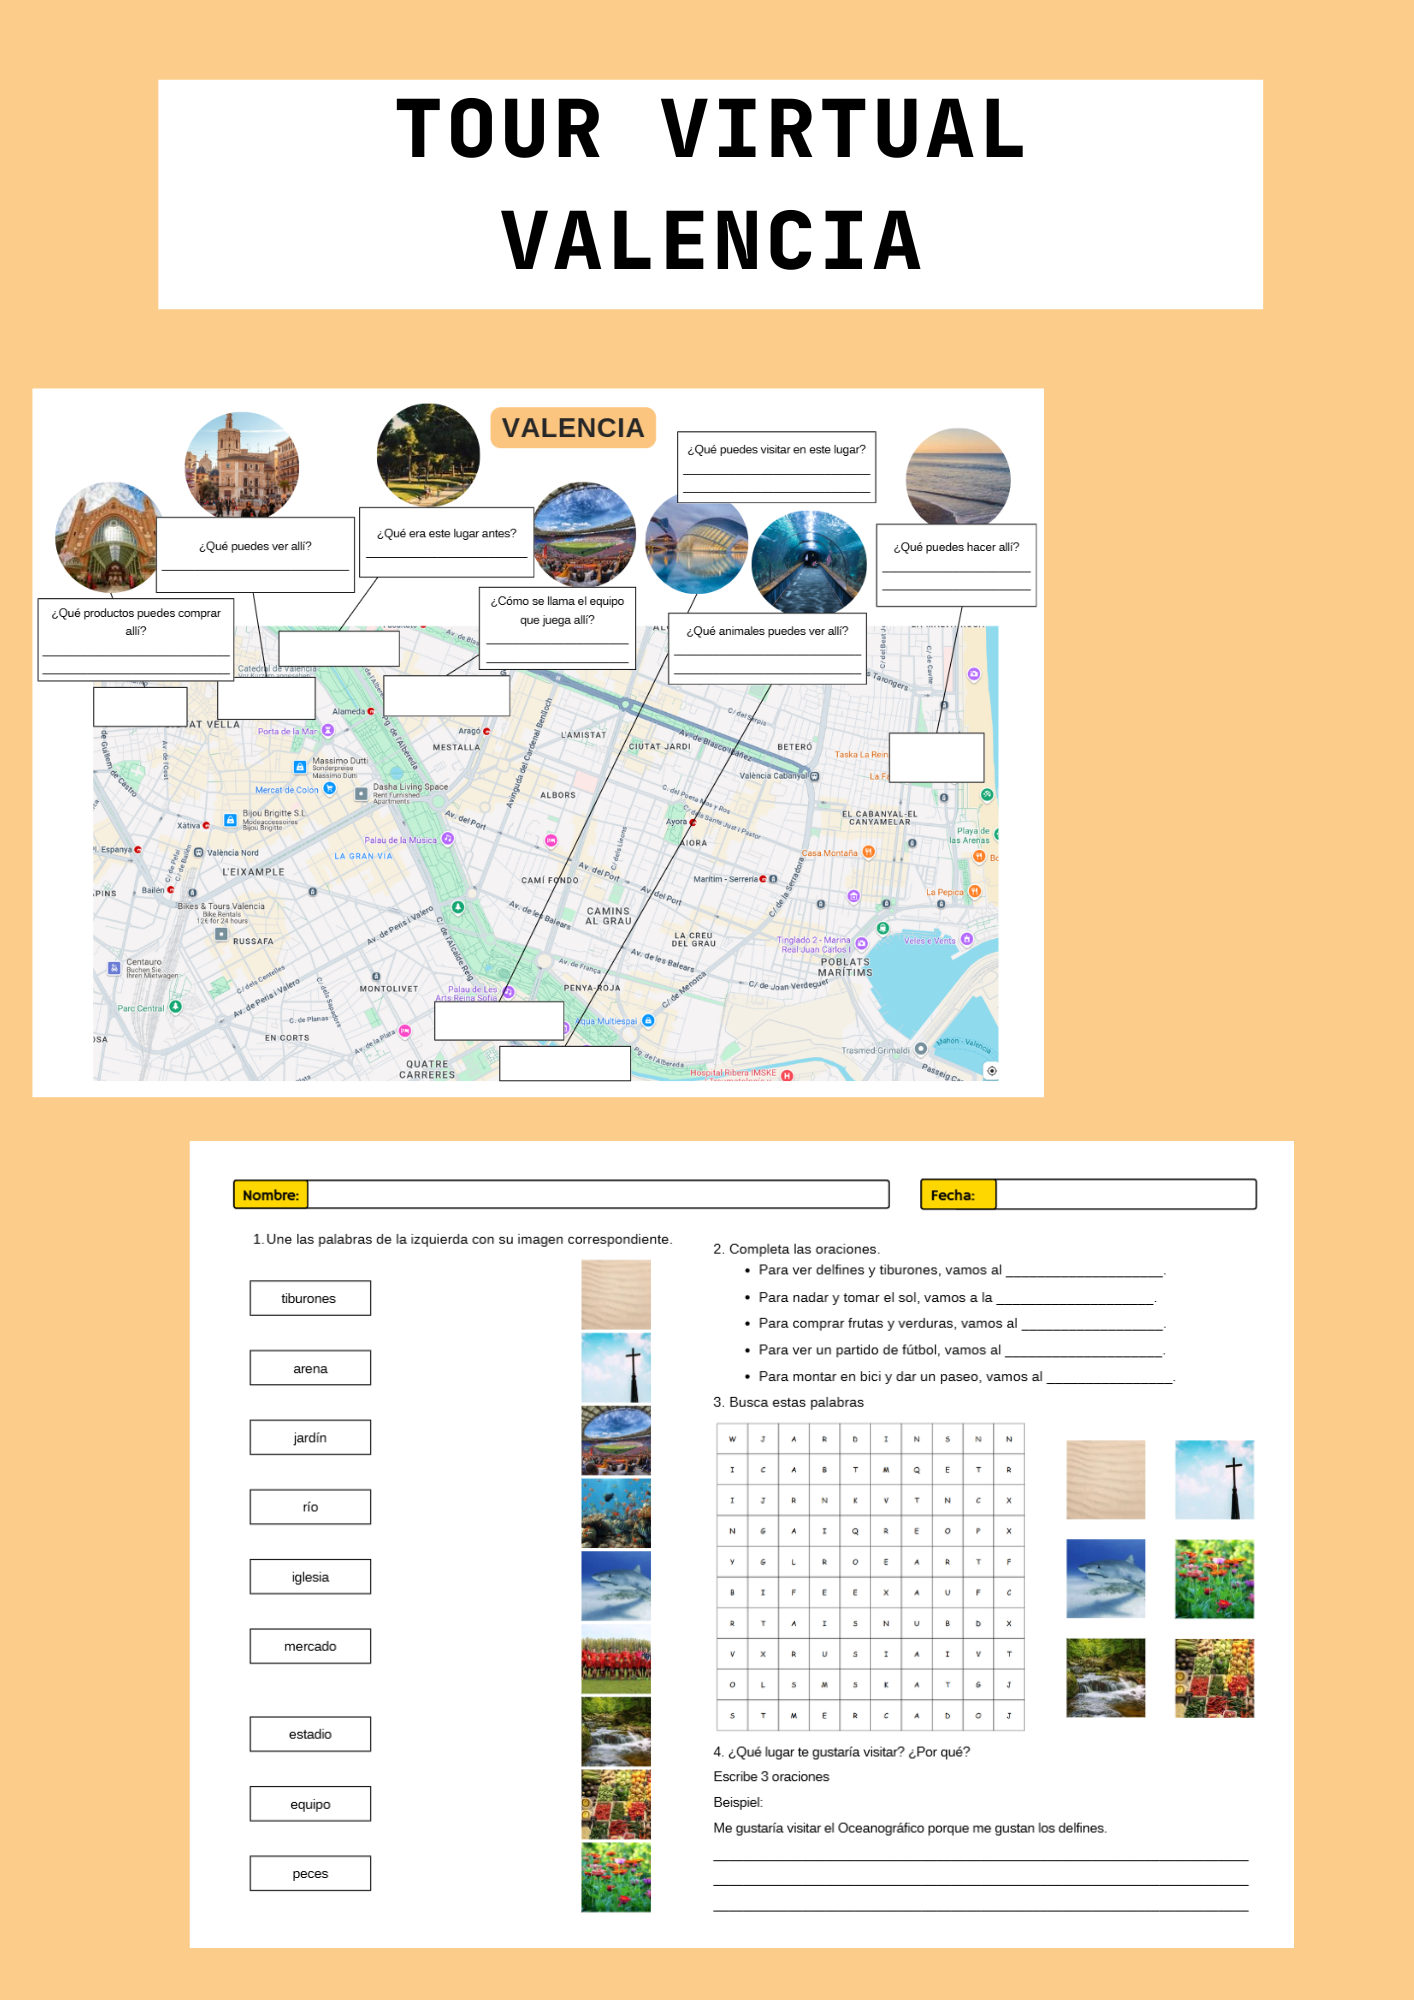This screenshot has height=2000, width=1414.
Task: Select the coral reef fish picture
Action: pyautogui.click(x=616, y=1513)
